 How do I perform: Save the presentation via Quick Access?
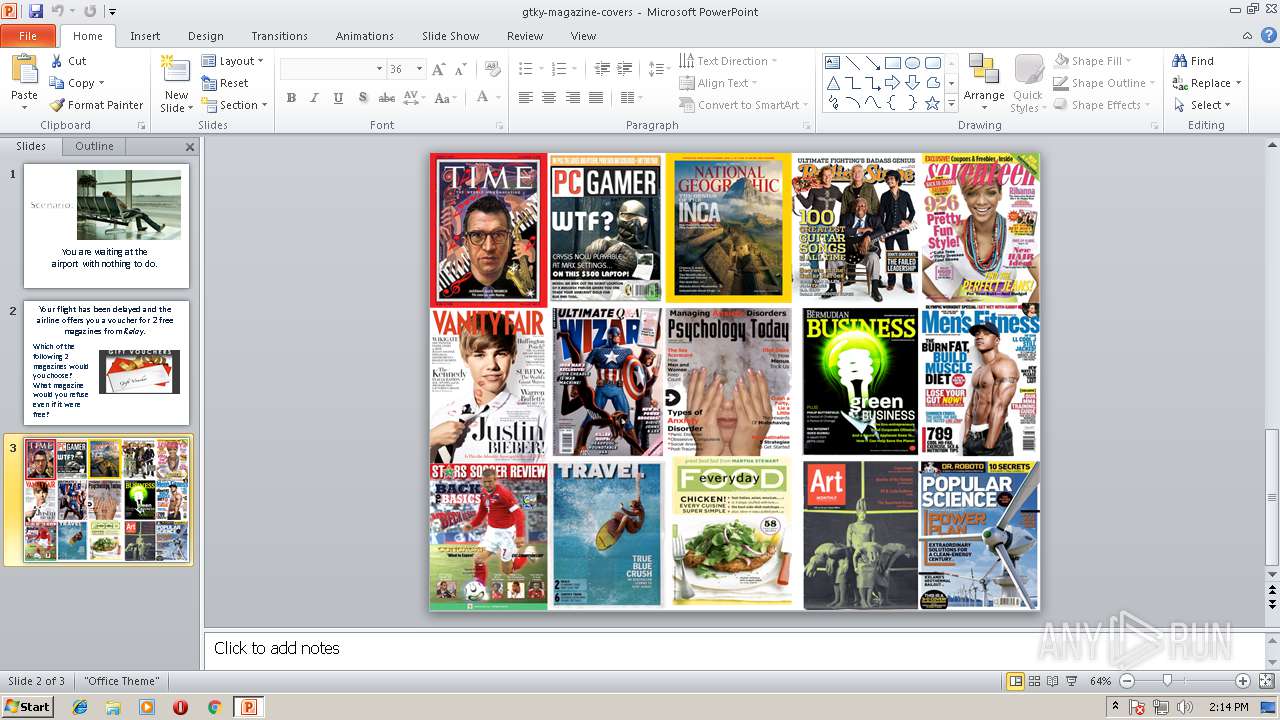pyautogui.click(x=36, y=11)
